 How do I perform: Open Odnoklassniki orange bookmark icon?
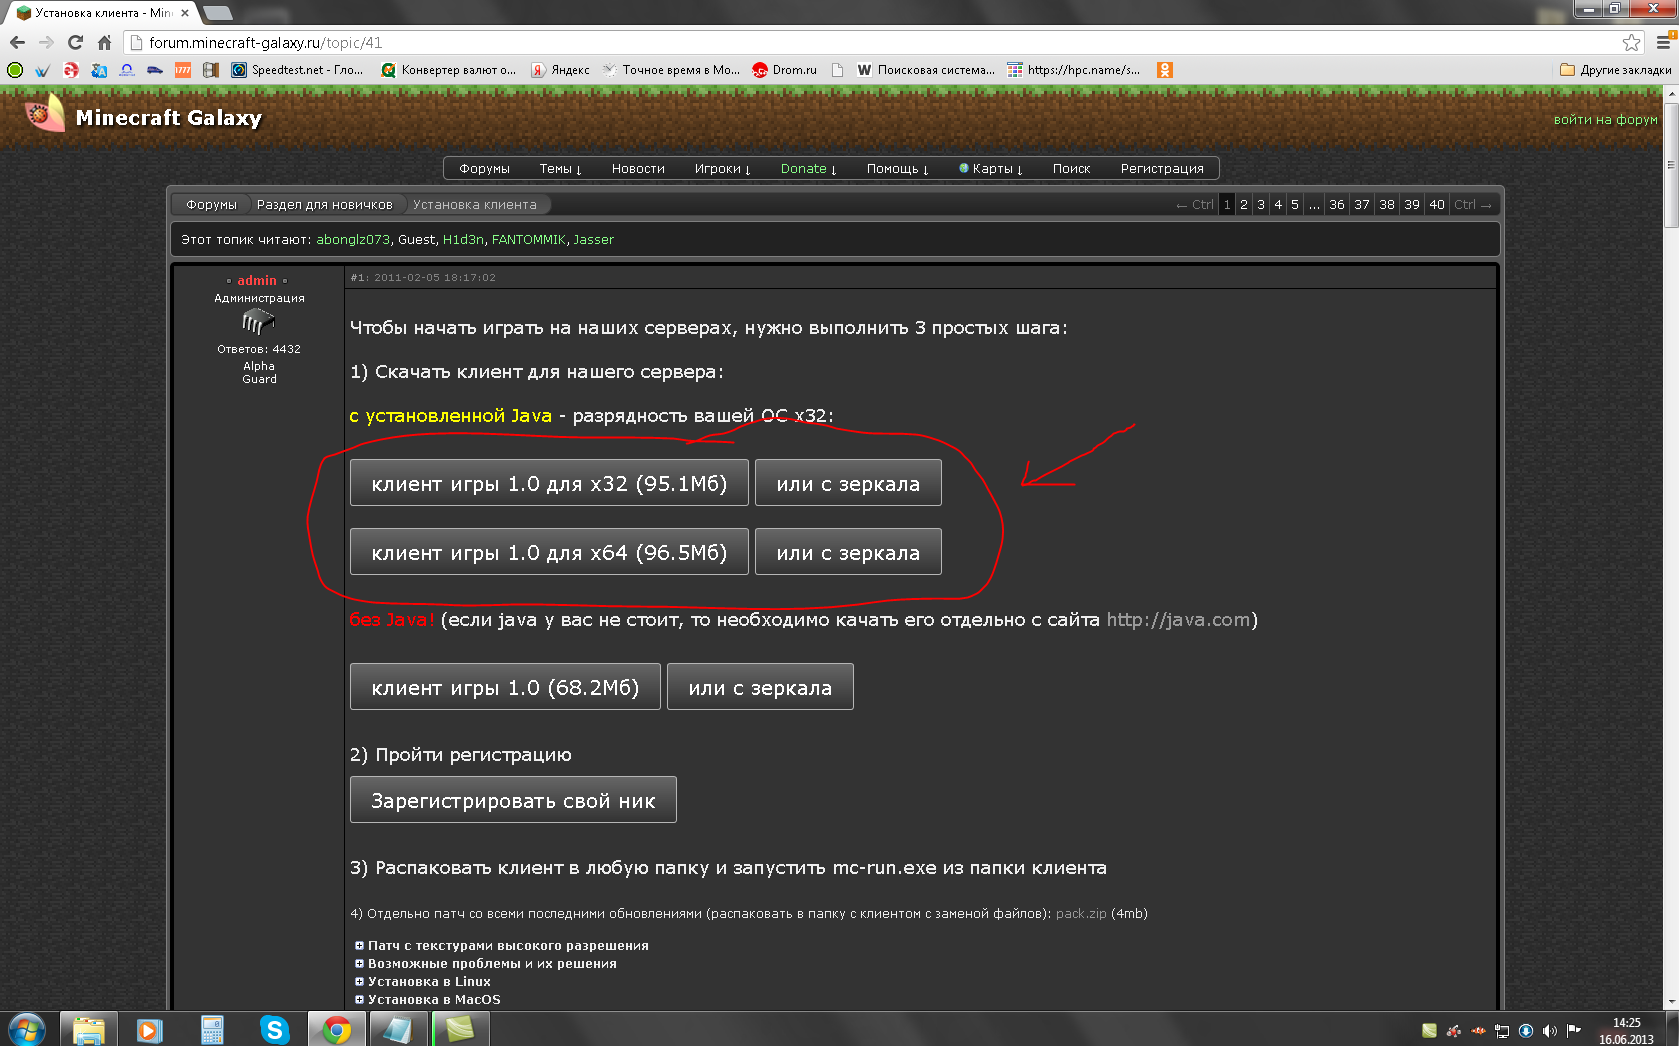pos(1164,70)
